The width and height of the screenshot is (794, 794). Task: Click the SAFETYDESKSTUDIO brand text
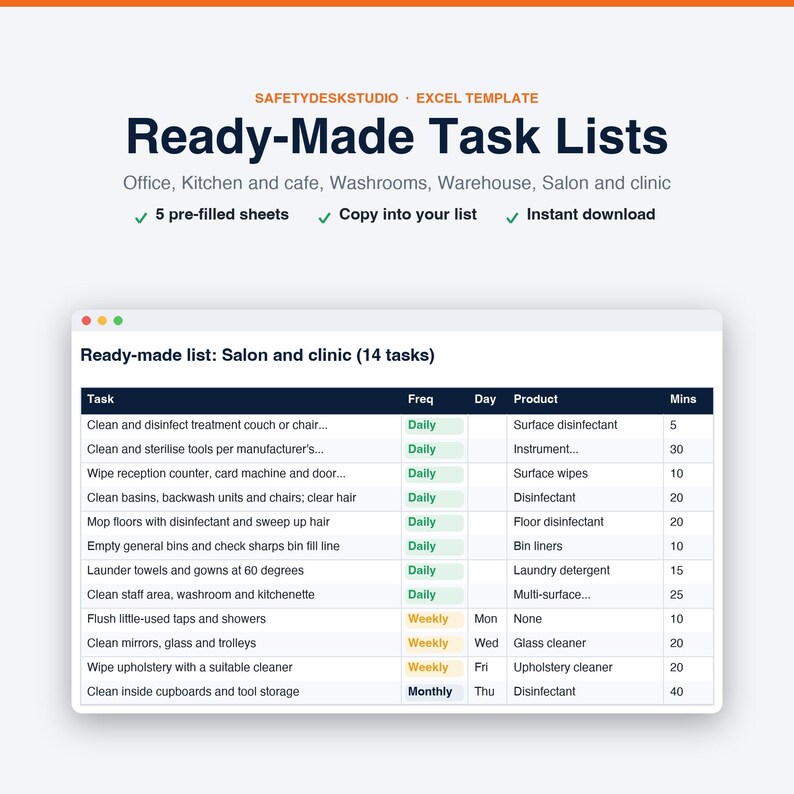(x=326, y=98)
